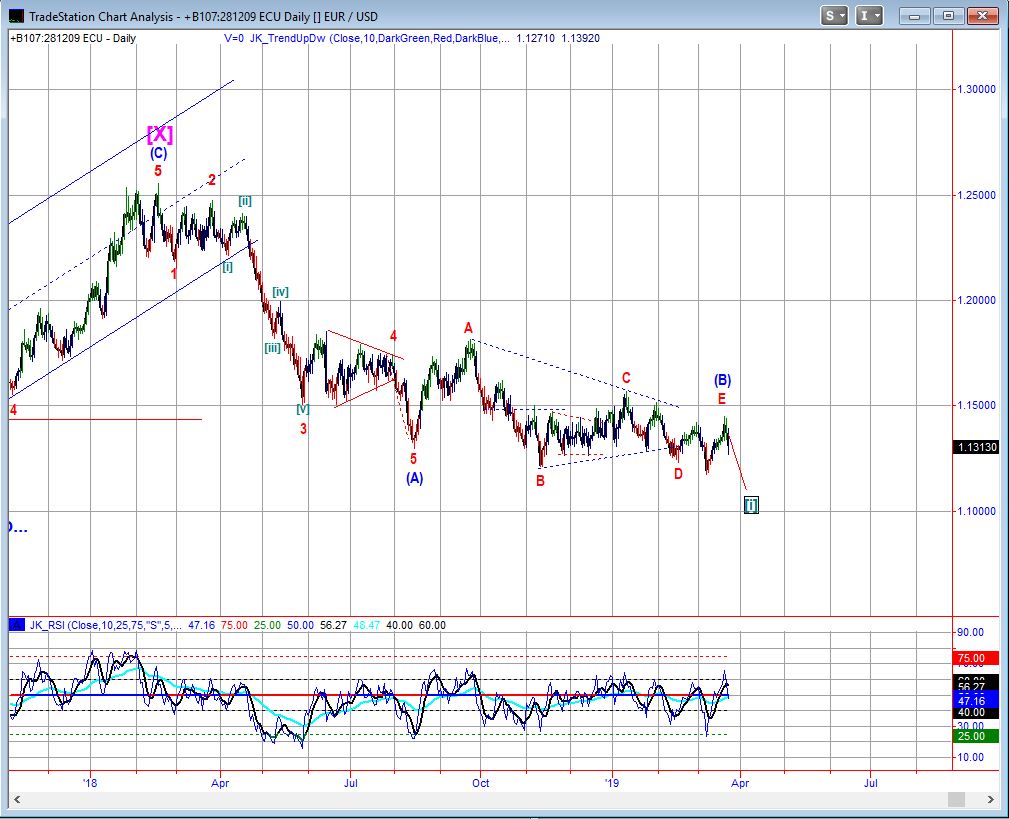Click the current price tag 1.13130
1009x819 pixels.
pyautogui.click(x=976, y=447)
